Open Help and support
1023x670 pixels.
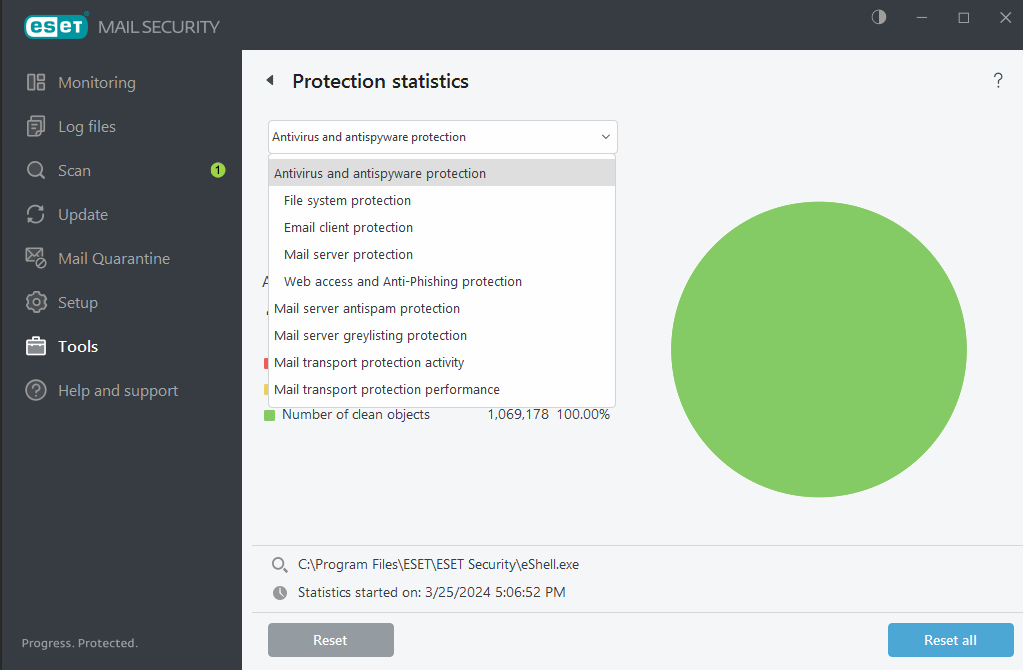tap(117, 390)
